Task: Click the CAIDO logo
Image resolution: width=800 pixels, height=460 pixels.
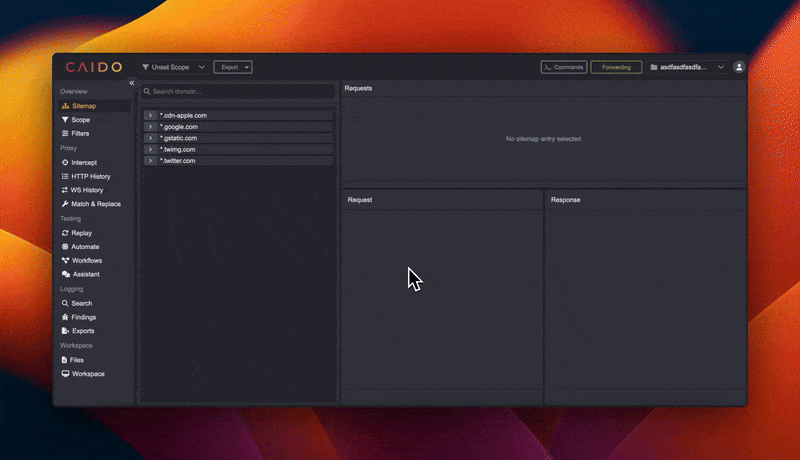Action: click(x=94, y=67)
